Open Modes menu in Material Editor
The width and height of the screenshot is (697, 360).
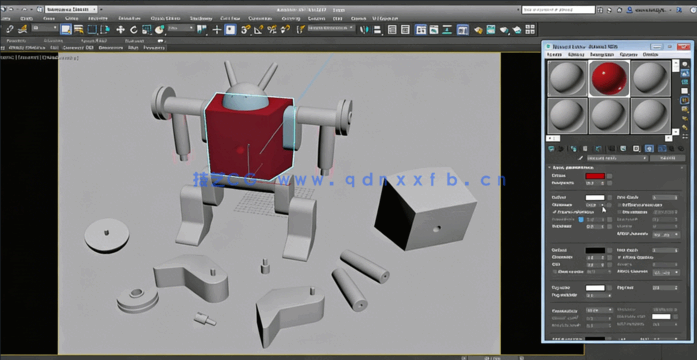tap(554, 54)
